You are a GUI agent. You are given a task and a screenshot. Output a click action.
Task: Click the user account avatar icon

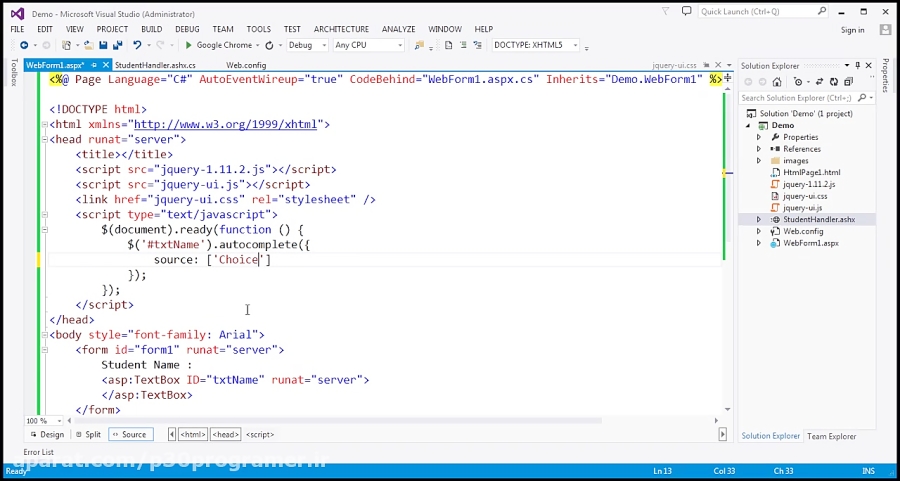(885, 29)
